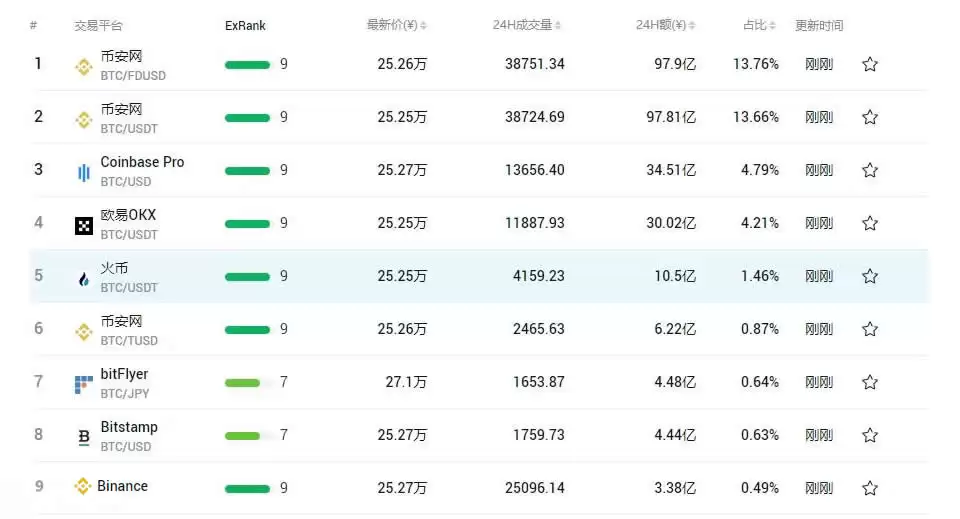
Task: Open the Bitstamp exchange name link
Action: (x=129, y=427)
